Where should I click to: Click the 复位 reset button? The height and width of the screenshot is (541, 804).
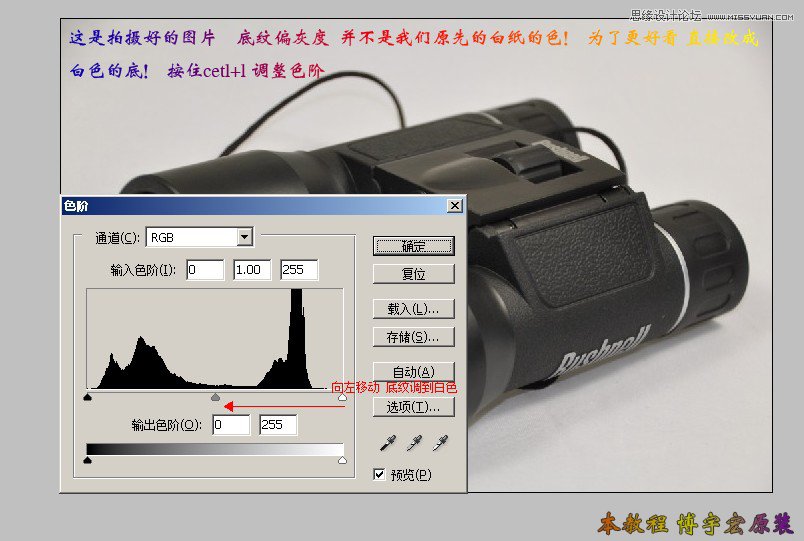pos(413,274)
